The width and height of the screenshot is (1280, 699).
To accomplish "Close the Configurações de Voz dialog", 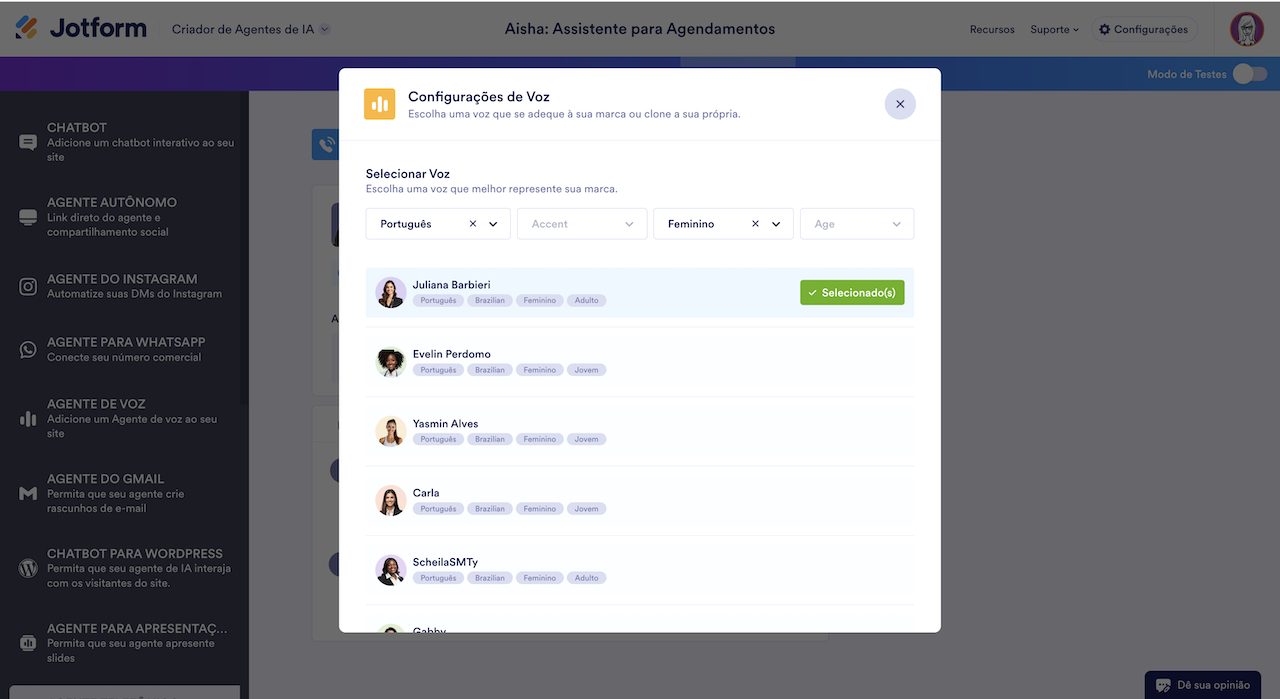I will click(x=900, y=104).
